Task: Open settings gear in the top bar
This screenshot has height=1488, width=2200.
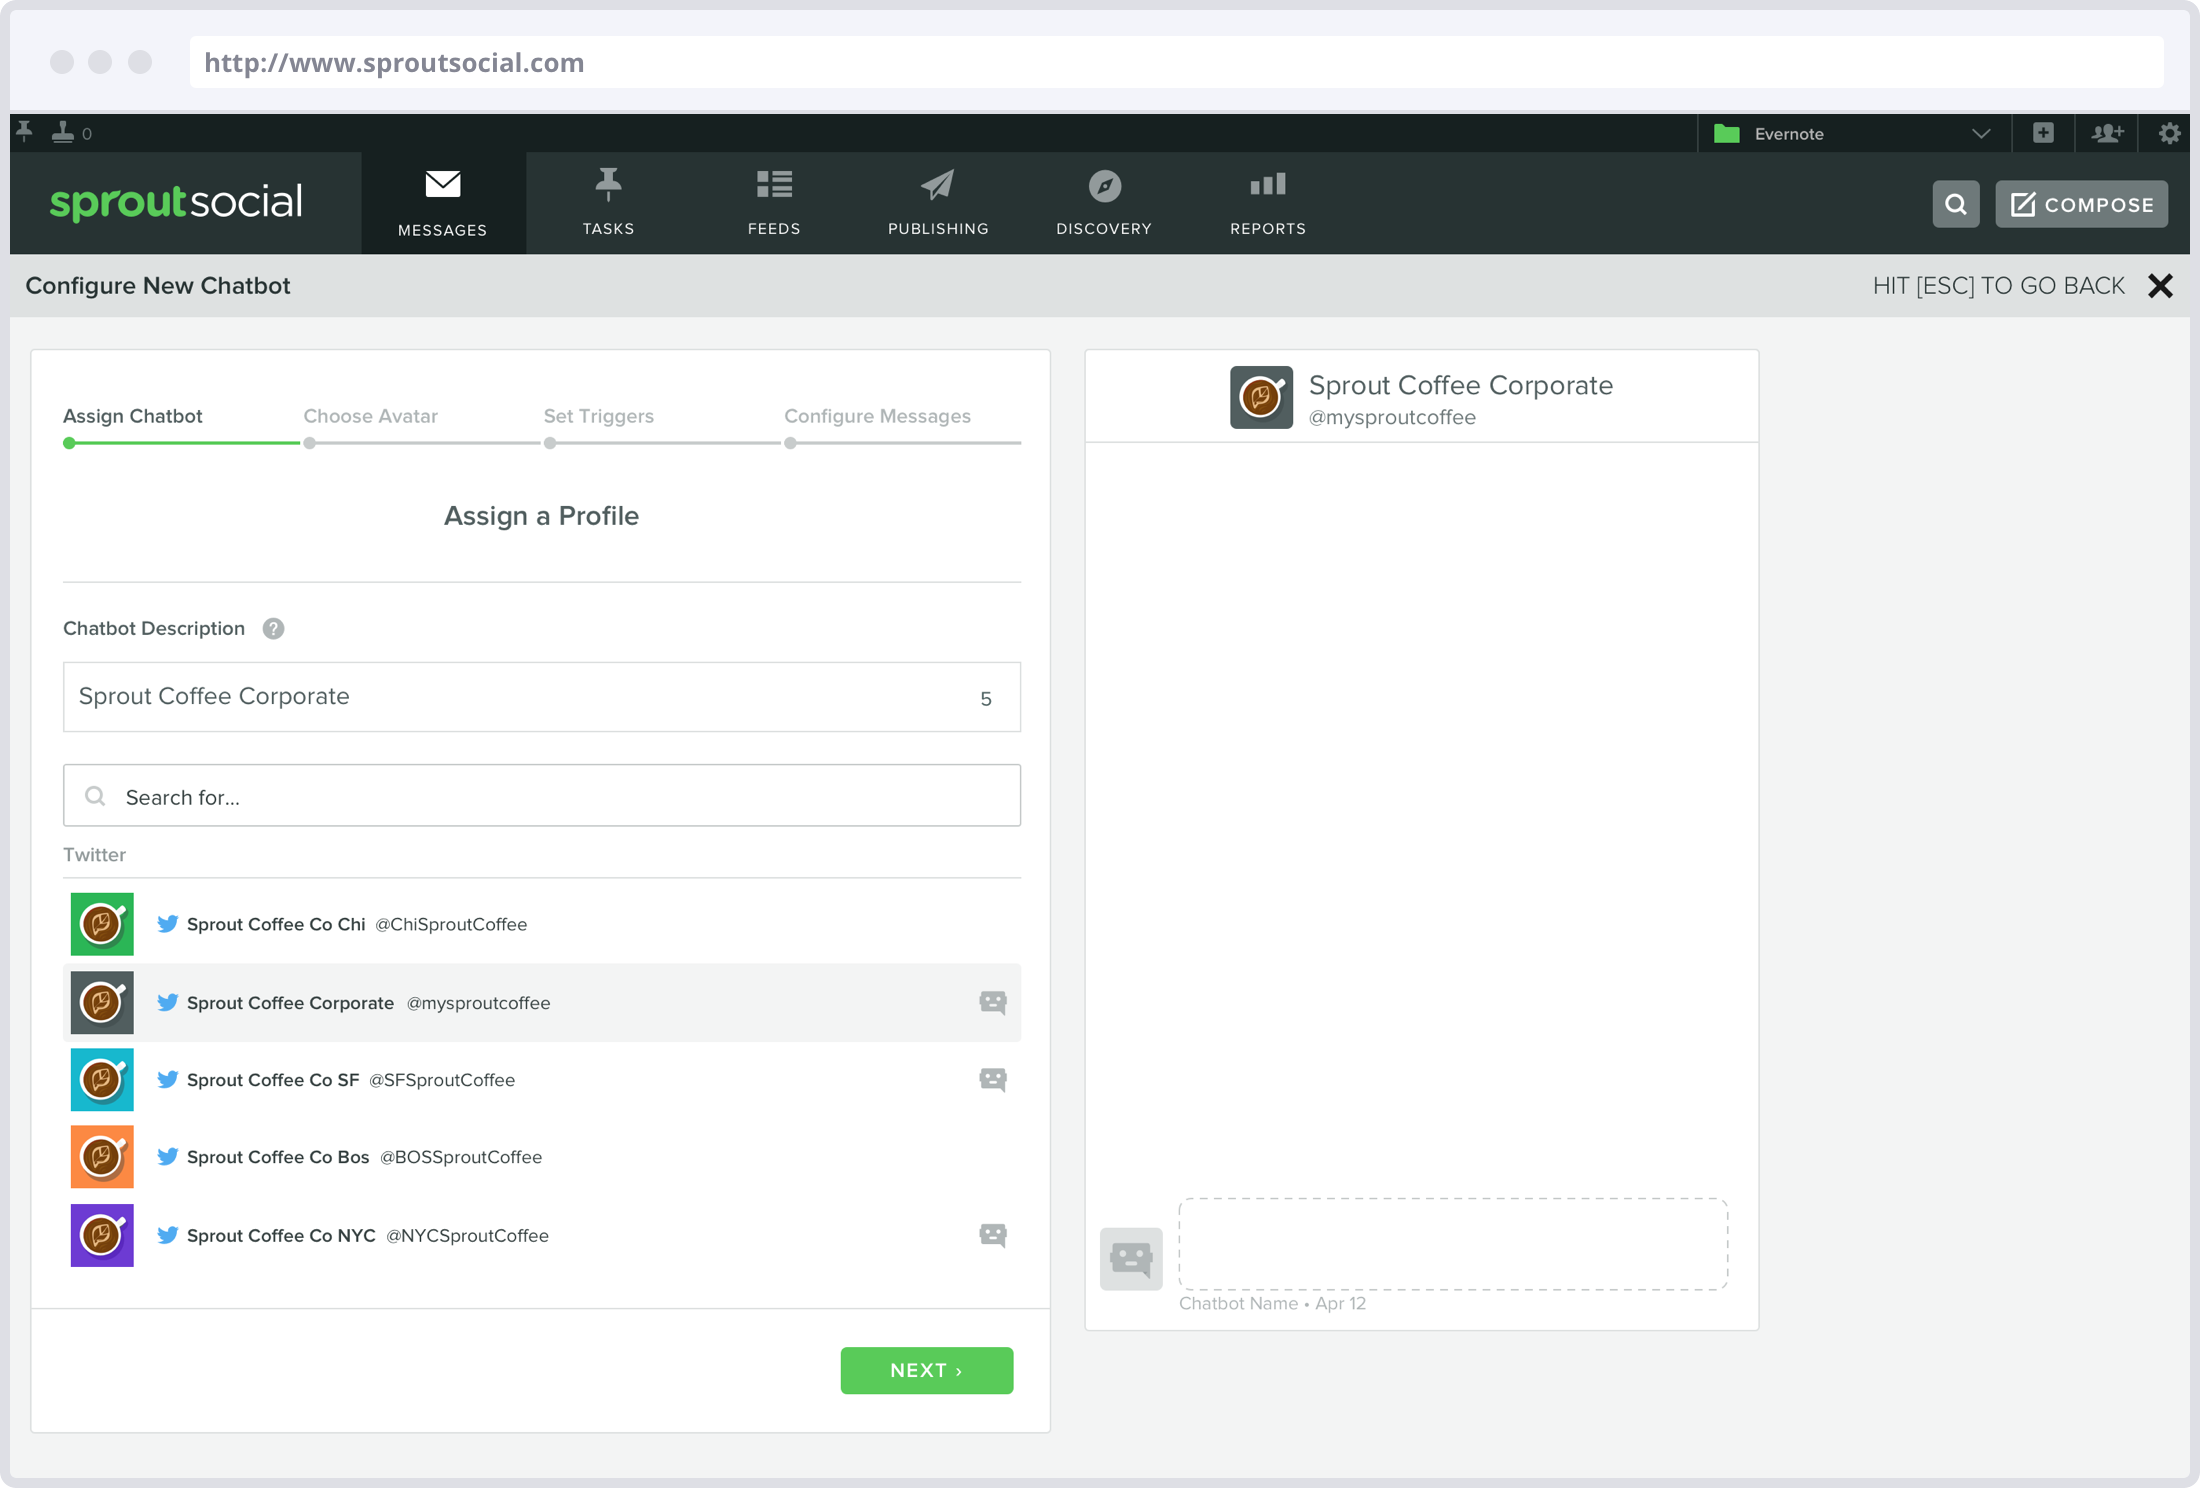Action: pos(2169,133)
